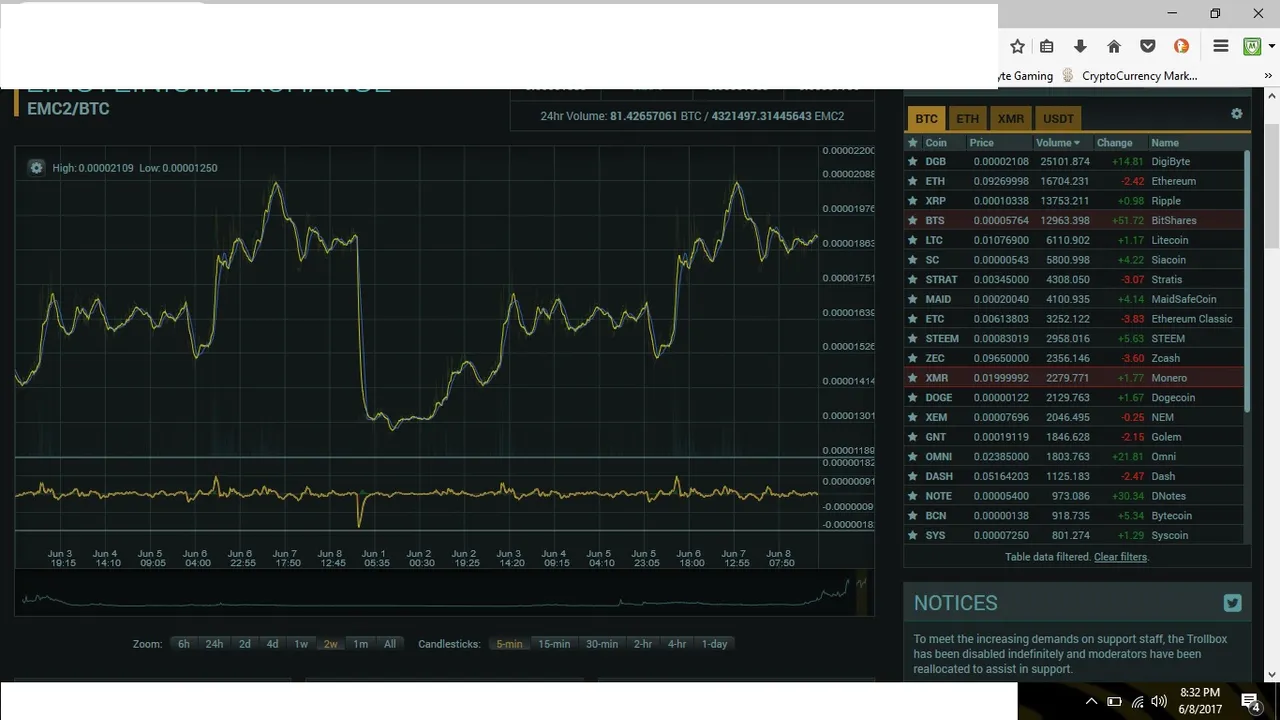The image size is (1280, 720).
Task: Set chart zoom to 1m
Action: (x=360, y=644)
